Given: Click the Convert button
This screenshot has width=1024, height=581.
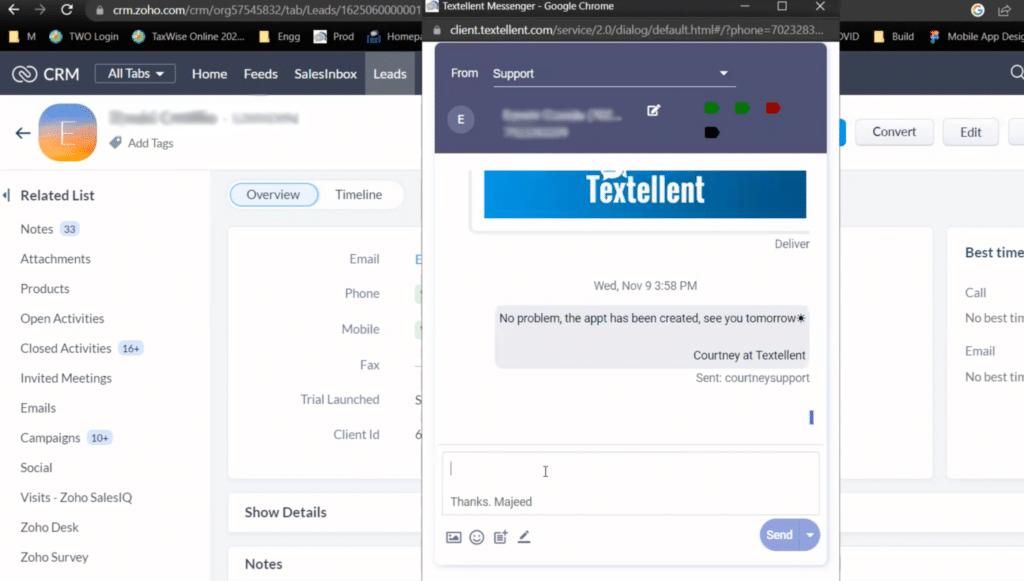Looking at the screenshot, I should tap(894, 131).
